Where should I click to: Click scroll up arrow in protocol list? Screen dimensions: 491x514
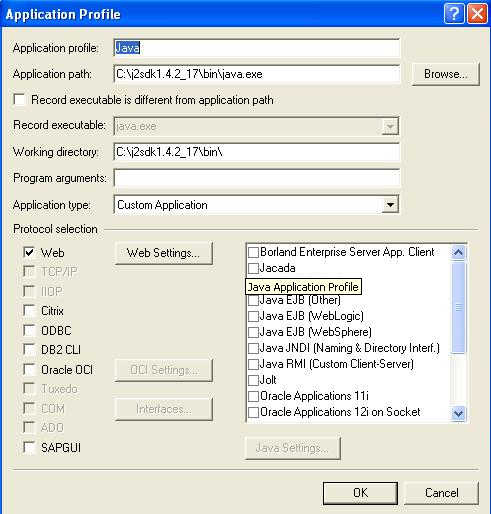458,252
